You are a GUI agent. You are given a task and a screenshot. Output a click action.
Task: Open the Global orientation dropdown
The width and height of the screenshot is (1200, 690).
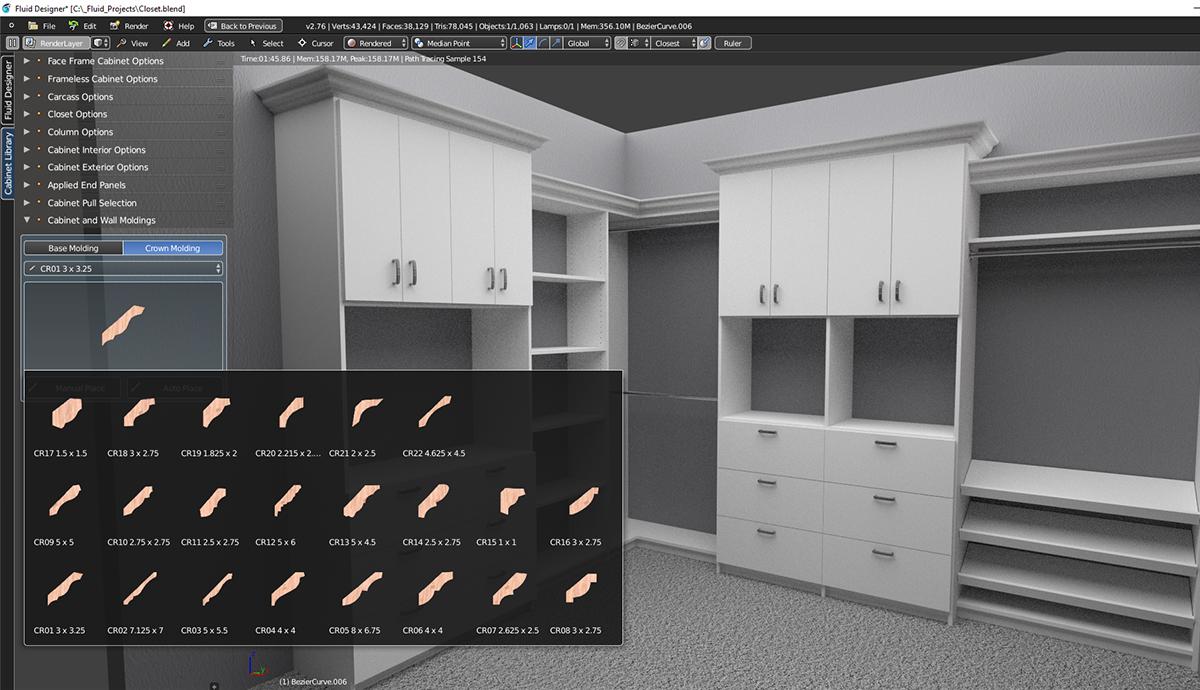(586, 43)
